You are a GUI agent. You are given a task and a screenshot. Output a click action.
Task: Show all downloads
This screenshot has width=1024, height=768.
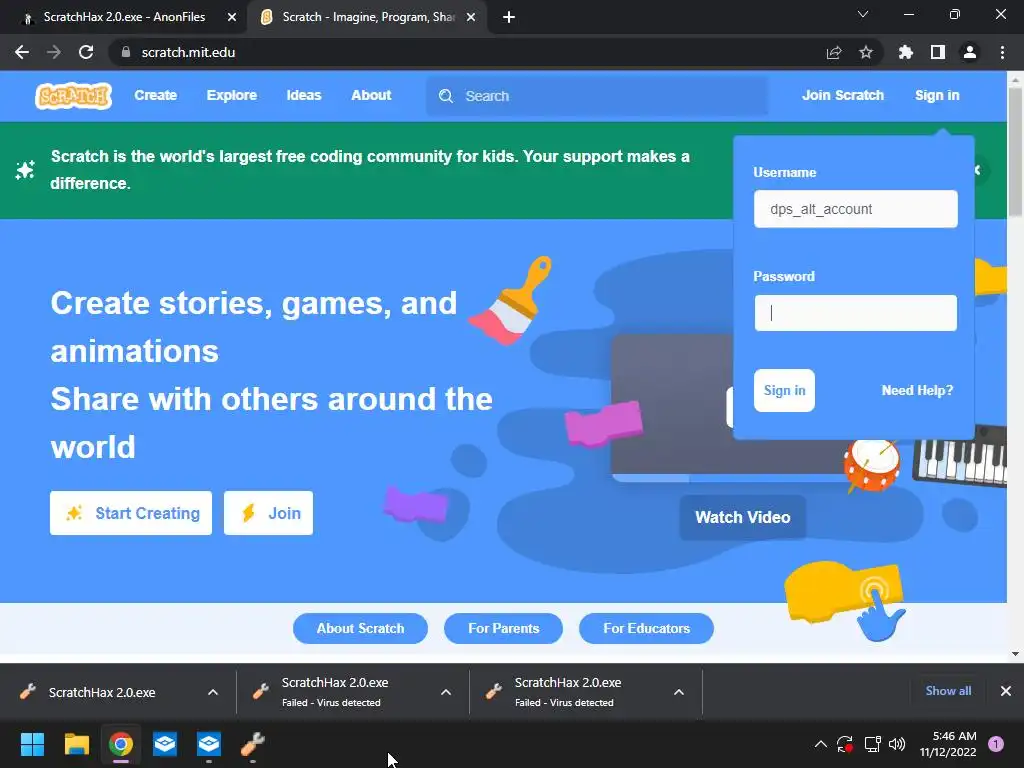point(948,691)
